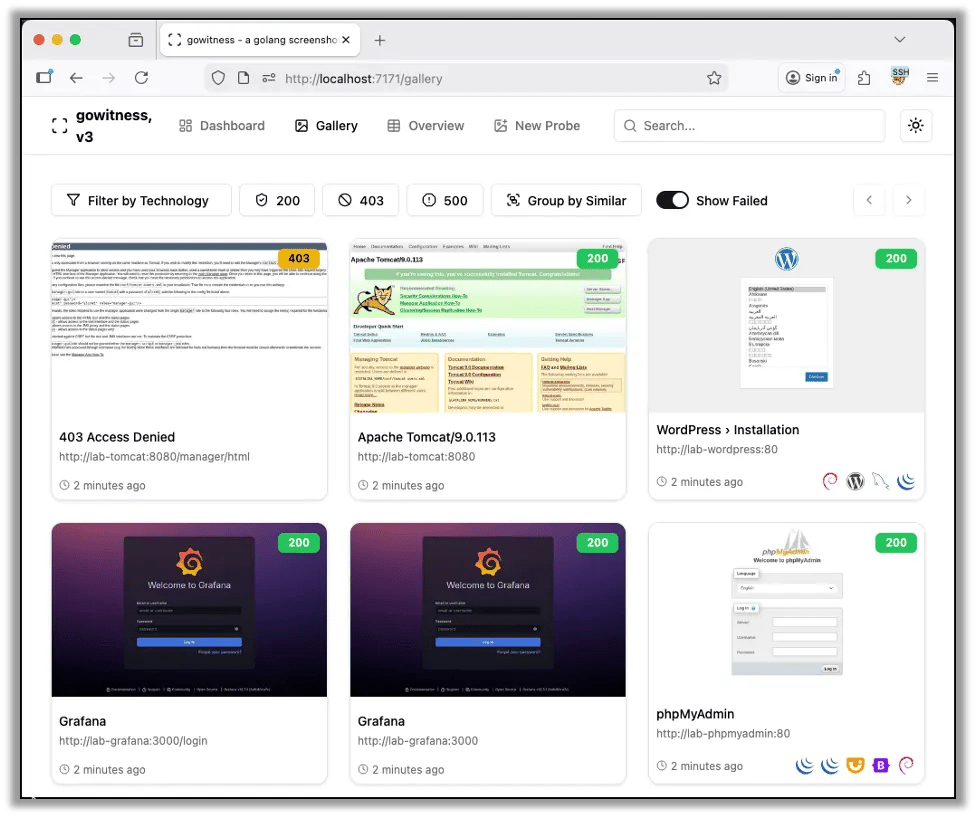Click the 403 status badge
Screen dimensions: 976x818
tap(299, 258)
